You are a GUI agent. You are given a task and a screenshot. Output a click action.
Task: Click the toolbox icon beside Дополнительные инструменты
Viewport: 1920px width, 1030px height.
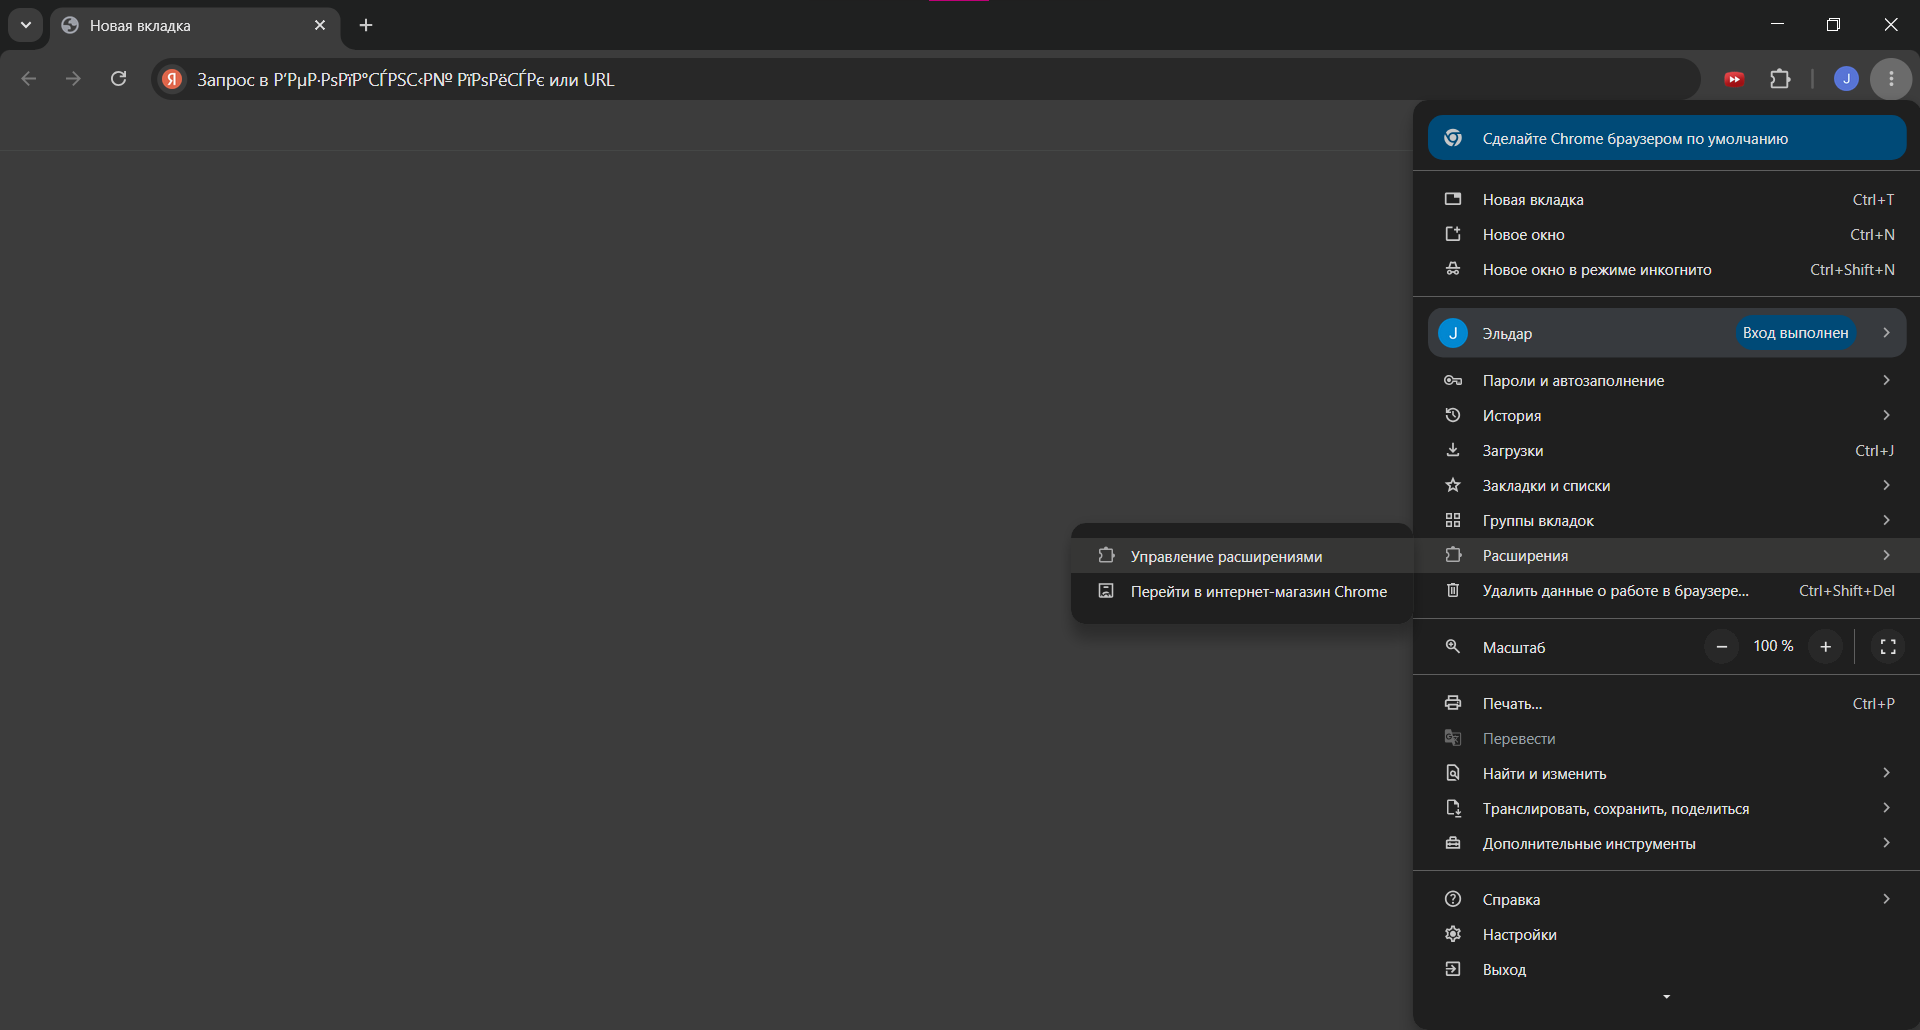point(1453,843)
